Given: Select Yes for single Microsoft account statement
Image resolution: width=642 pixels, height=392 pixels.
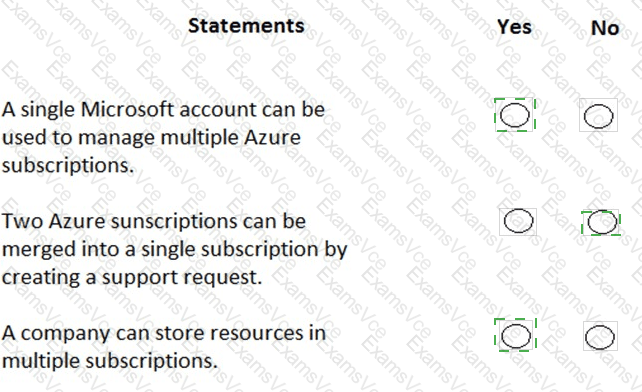Looking at the screenshot, I should (514, 115).
